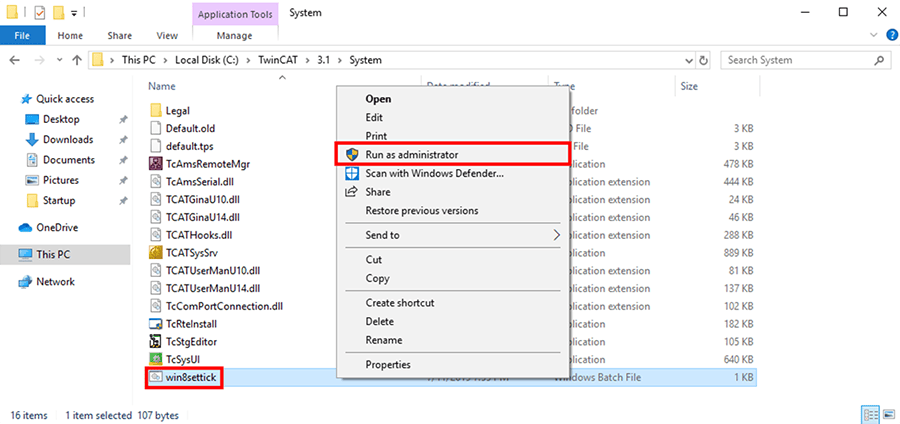Select the TcStgEditor application icon

156,341
